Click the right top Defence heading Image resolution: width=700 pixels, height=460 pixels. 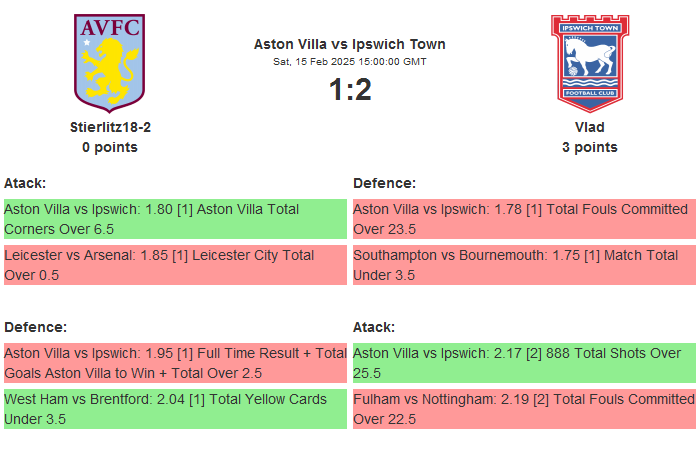coord(384,183)
